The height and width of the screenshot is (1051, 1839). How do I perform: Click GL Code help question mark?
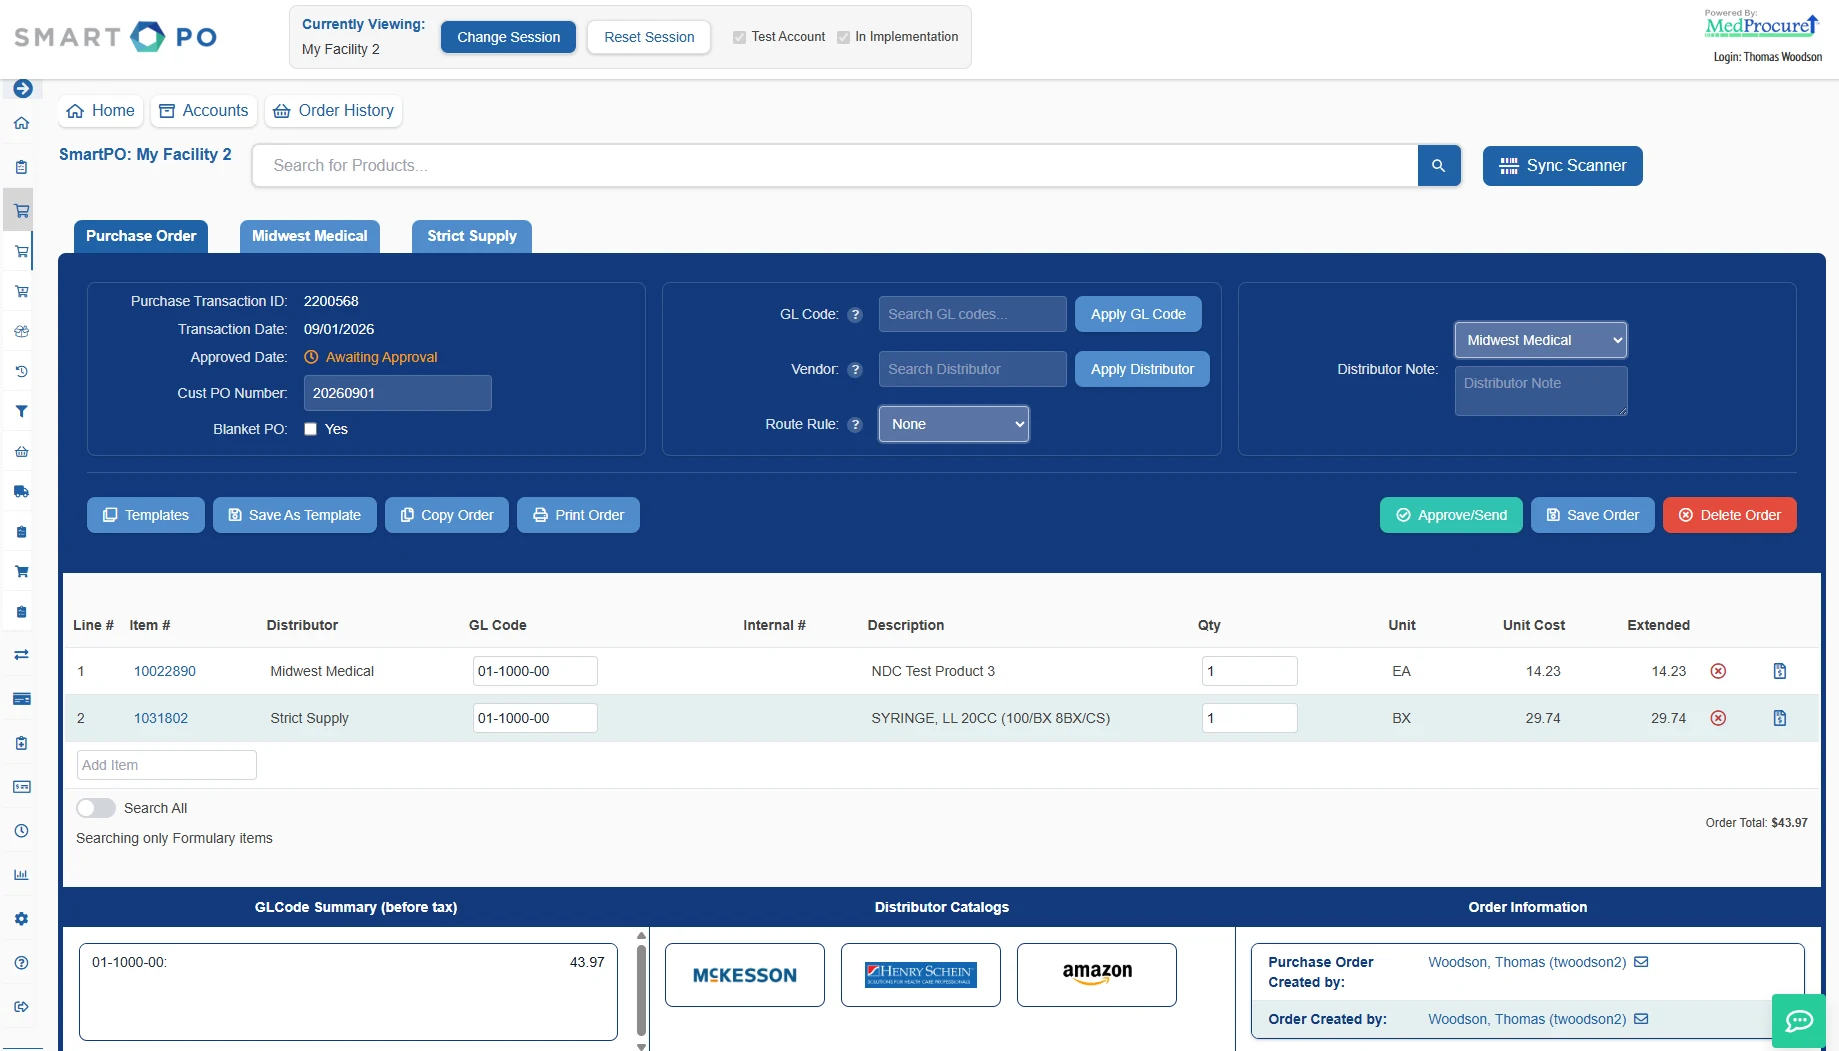(x=855, y=315)
